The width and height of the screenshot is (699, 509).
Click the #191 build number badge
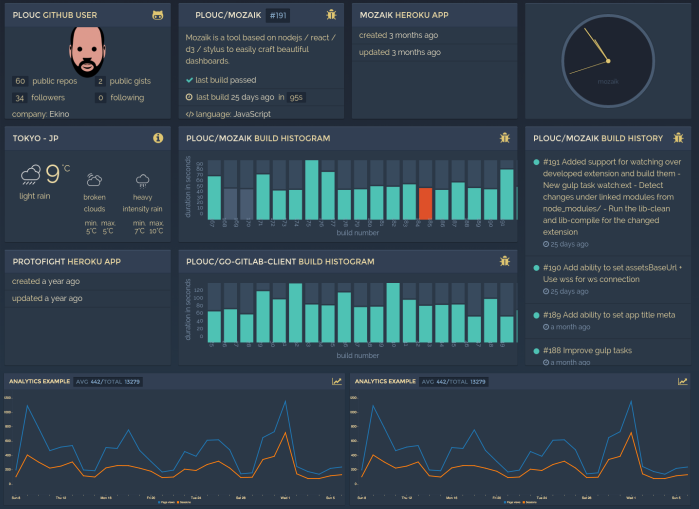coord(279,16)
